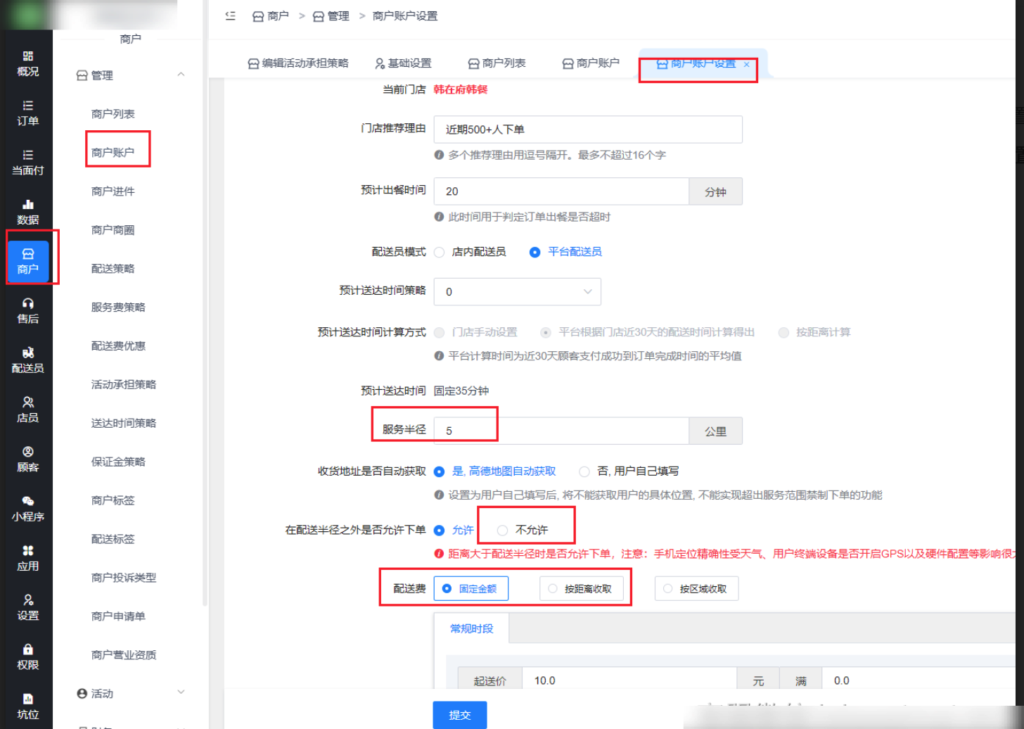The width and height of the screenshot is (1024, 729).
Task: Open 配送策略 in the side menu
Action: click(x=113, y=269)
